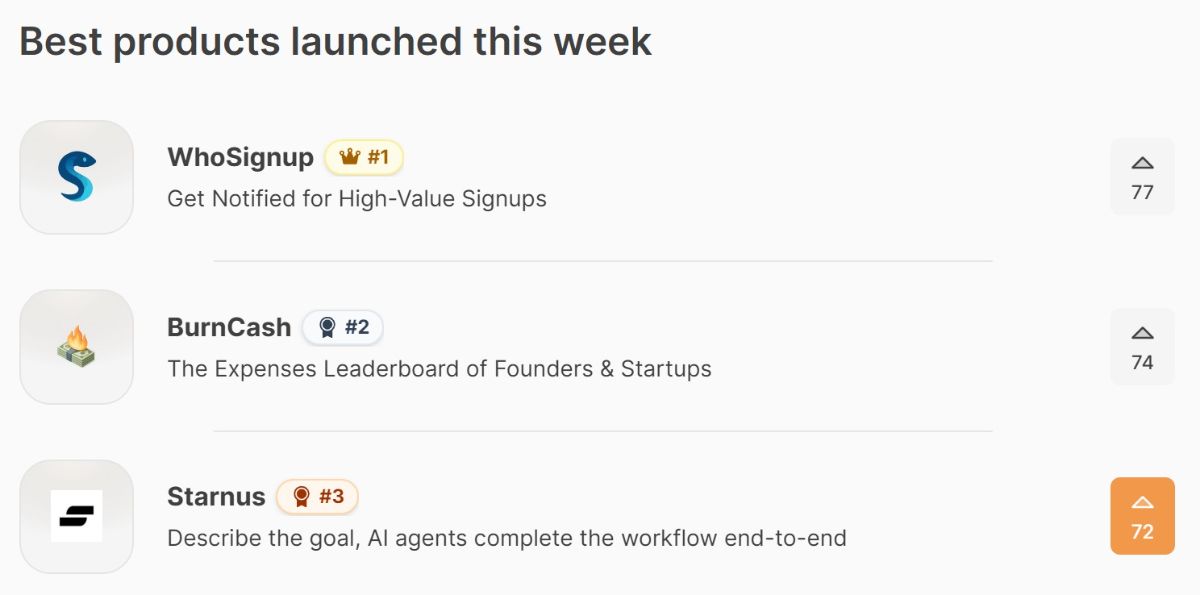Click 'Get Notified for High-Value Signups' tagline
This screenshot has width=1200, height=595.
pyautogui.click(x=357, y=198)
